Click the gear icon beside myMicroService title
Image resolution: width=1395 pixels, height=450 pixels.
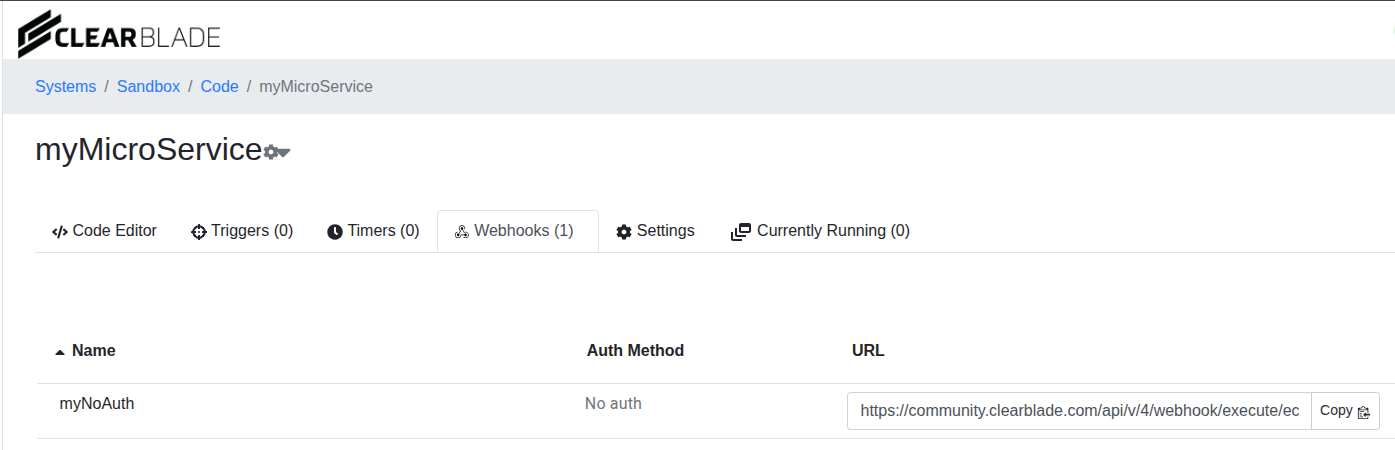[x=270, y=152]
